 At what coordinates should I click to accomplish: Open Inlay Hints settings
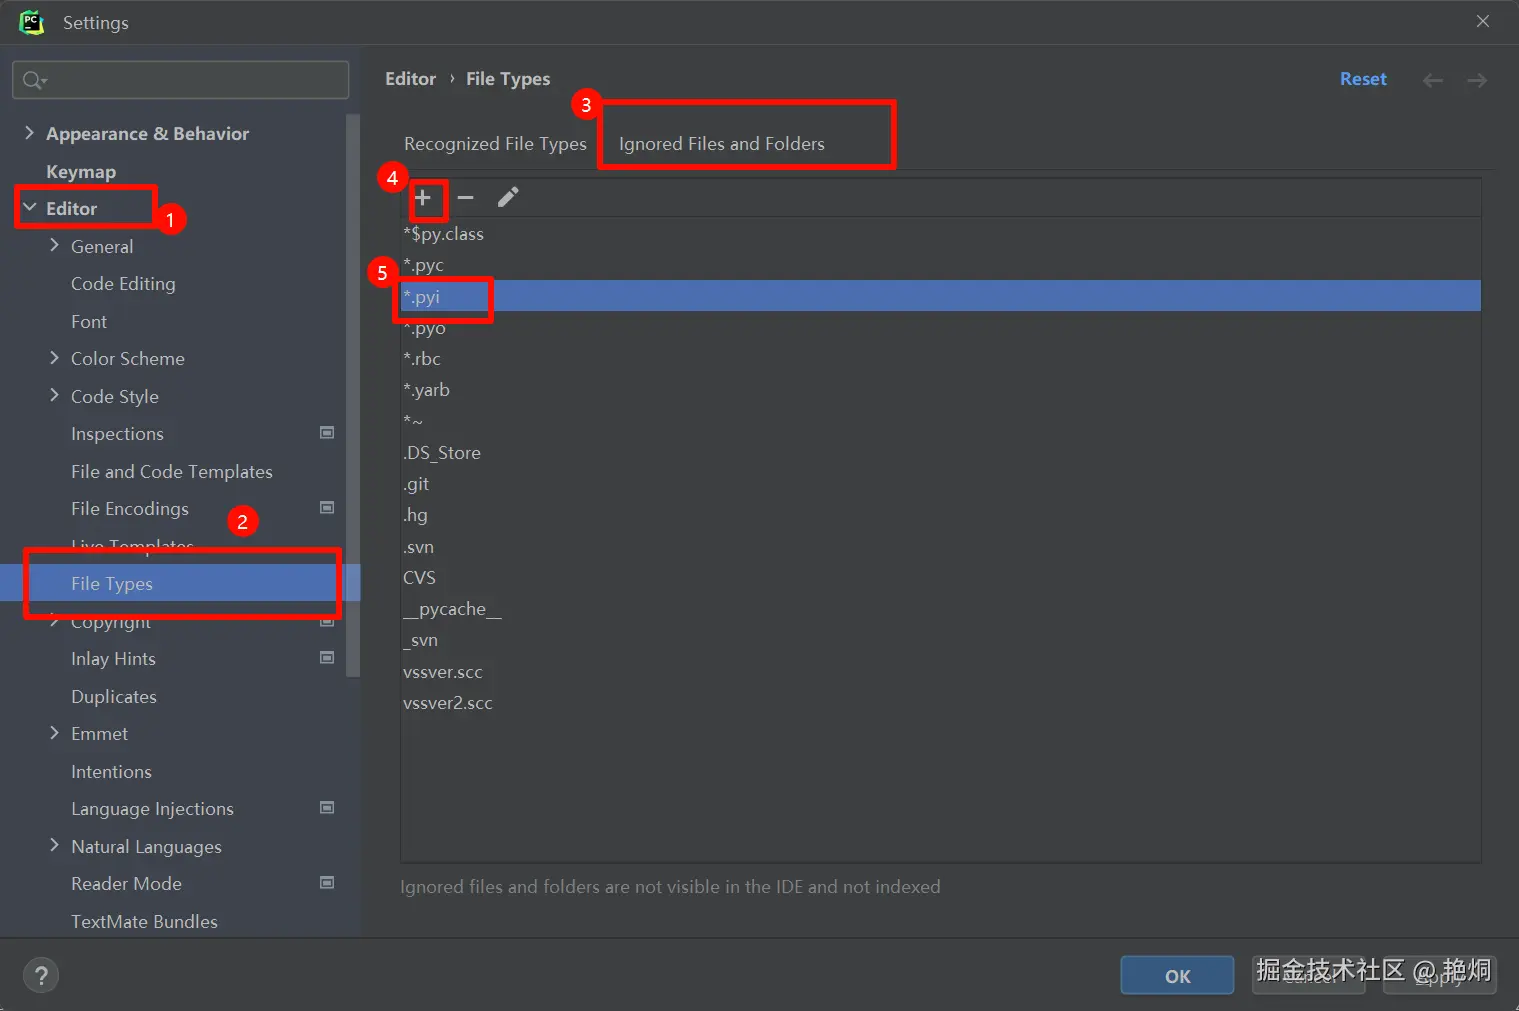pos(113,659)
